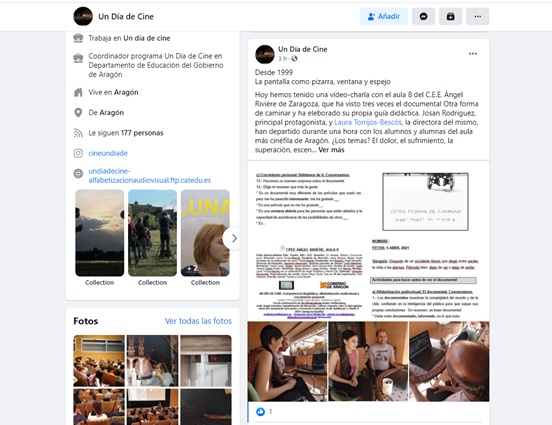Click the Un Día de Cine header avatar
Viewport: 552px width, 425px height.
[83, 17]
